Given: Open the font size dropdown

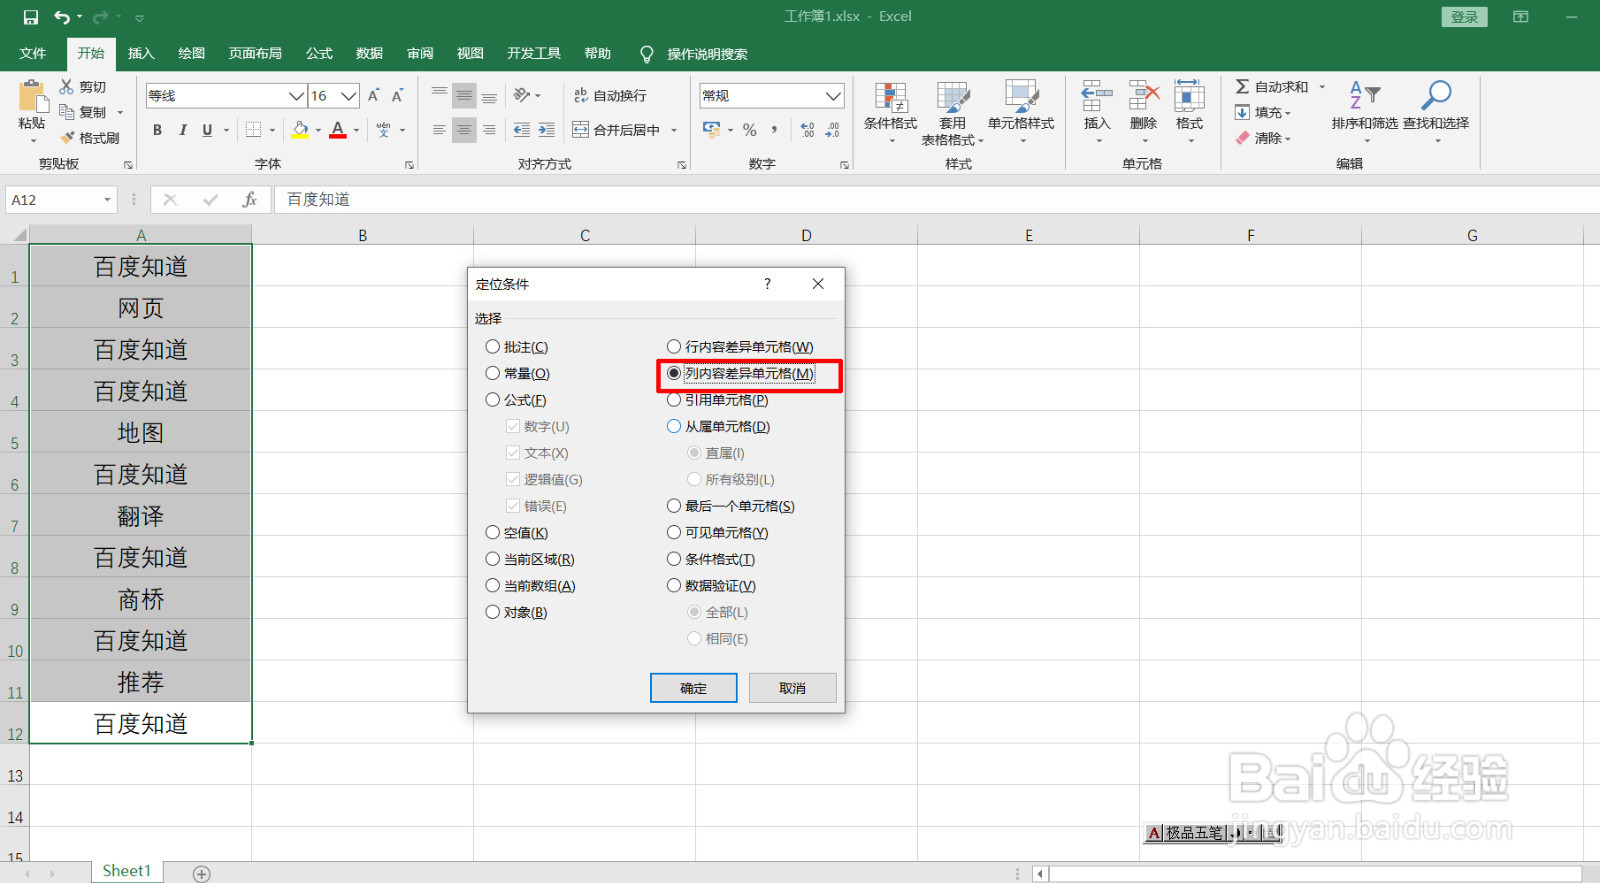Looking at the screenshot, I should 348,96.
